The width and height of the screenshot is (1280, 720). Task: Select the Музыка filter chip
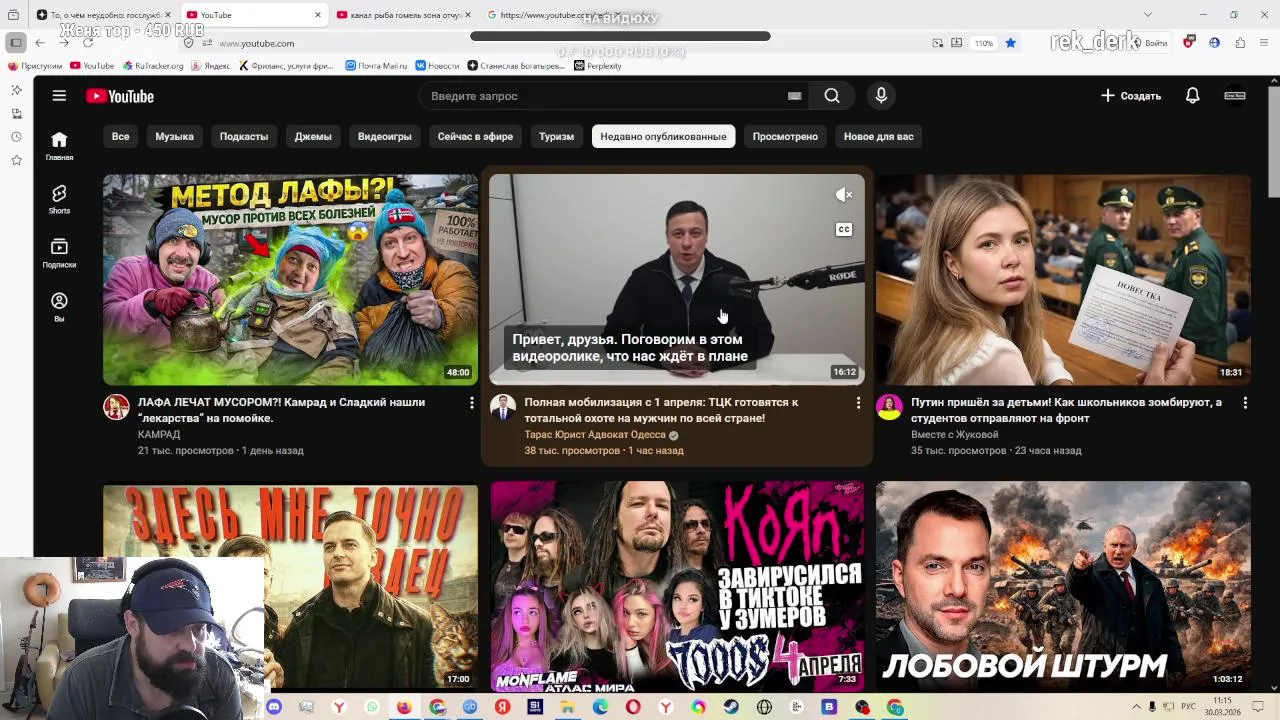click(174, 136)
